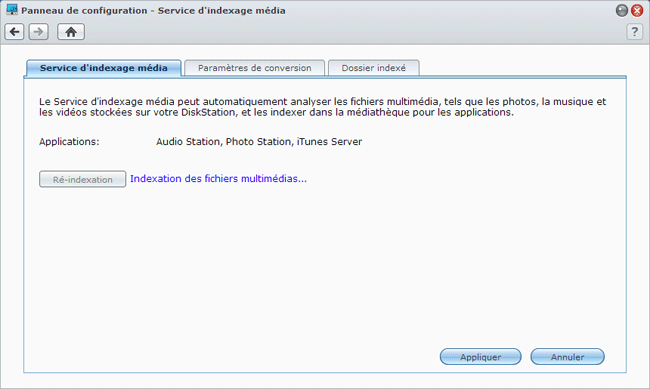Minimize the window with the gray round button
Viewport: 650px width, 389px height.
622,10
